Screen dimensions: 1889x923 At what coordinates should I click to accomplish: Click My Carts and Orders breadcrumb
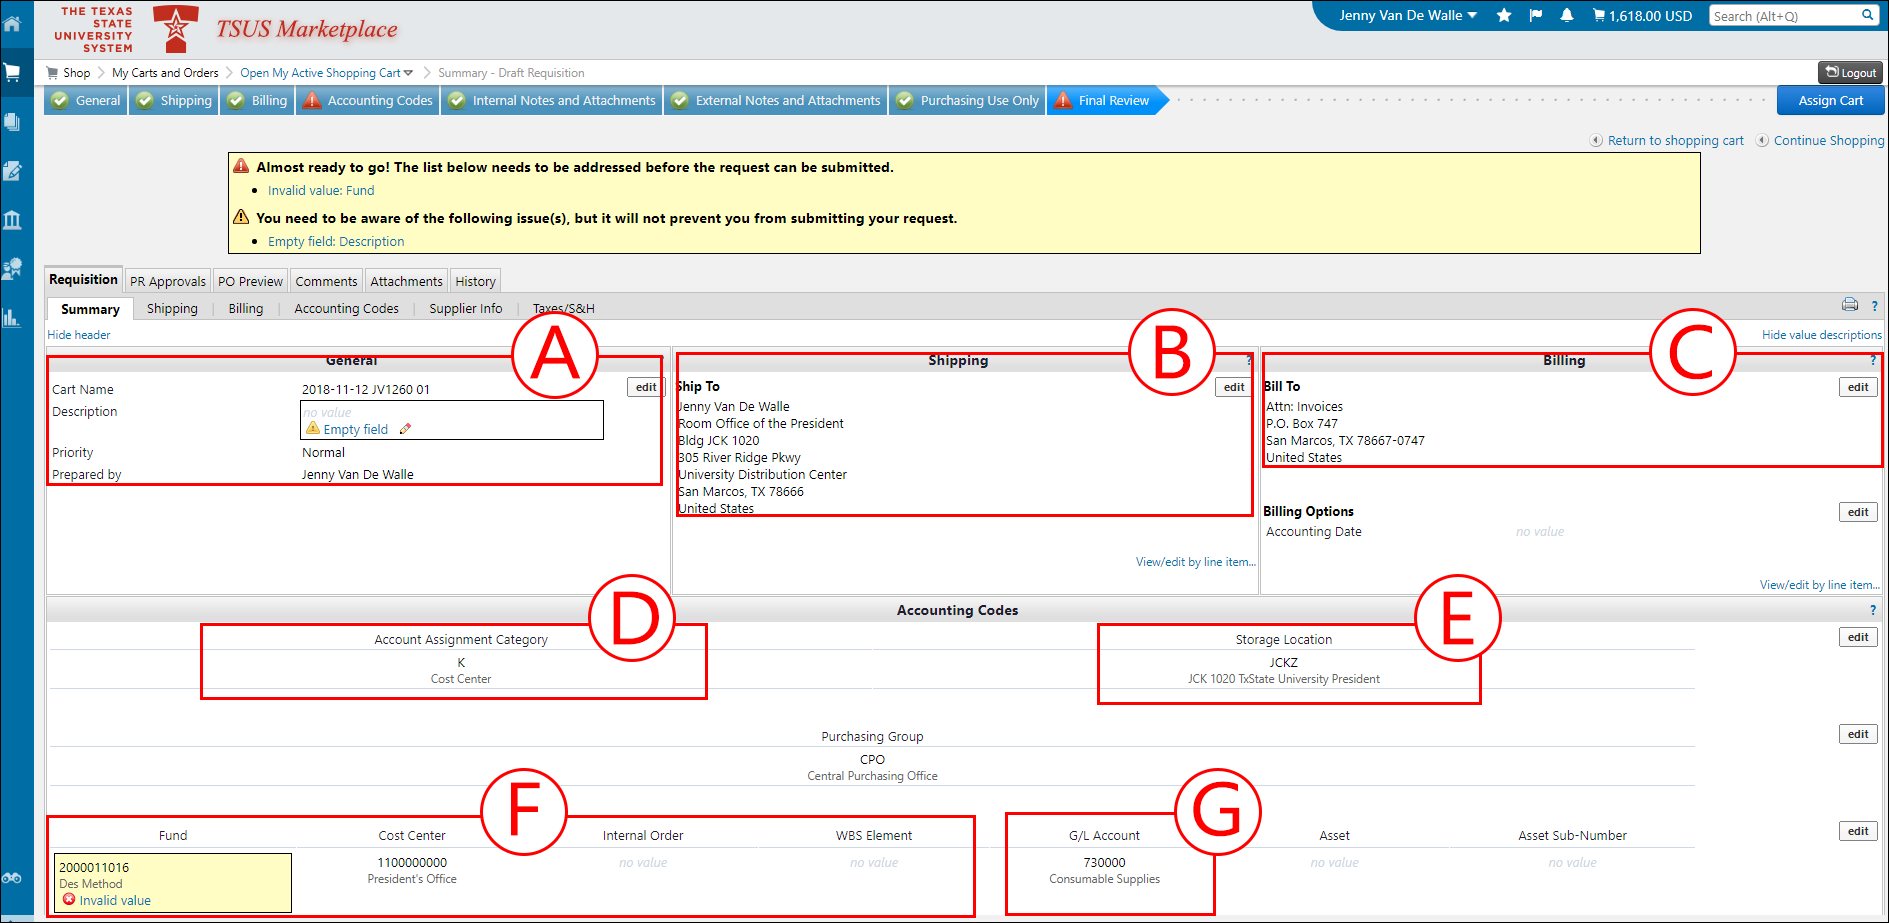(x=165, y=73)
